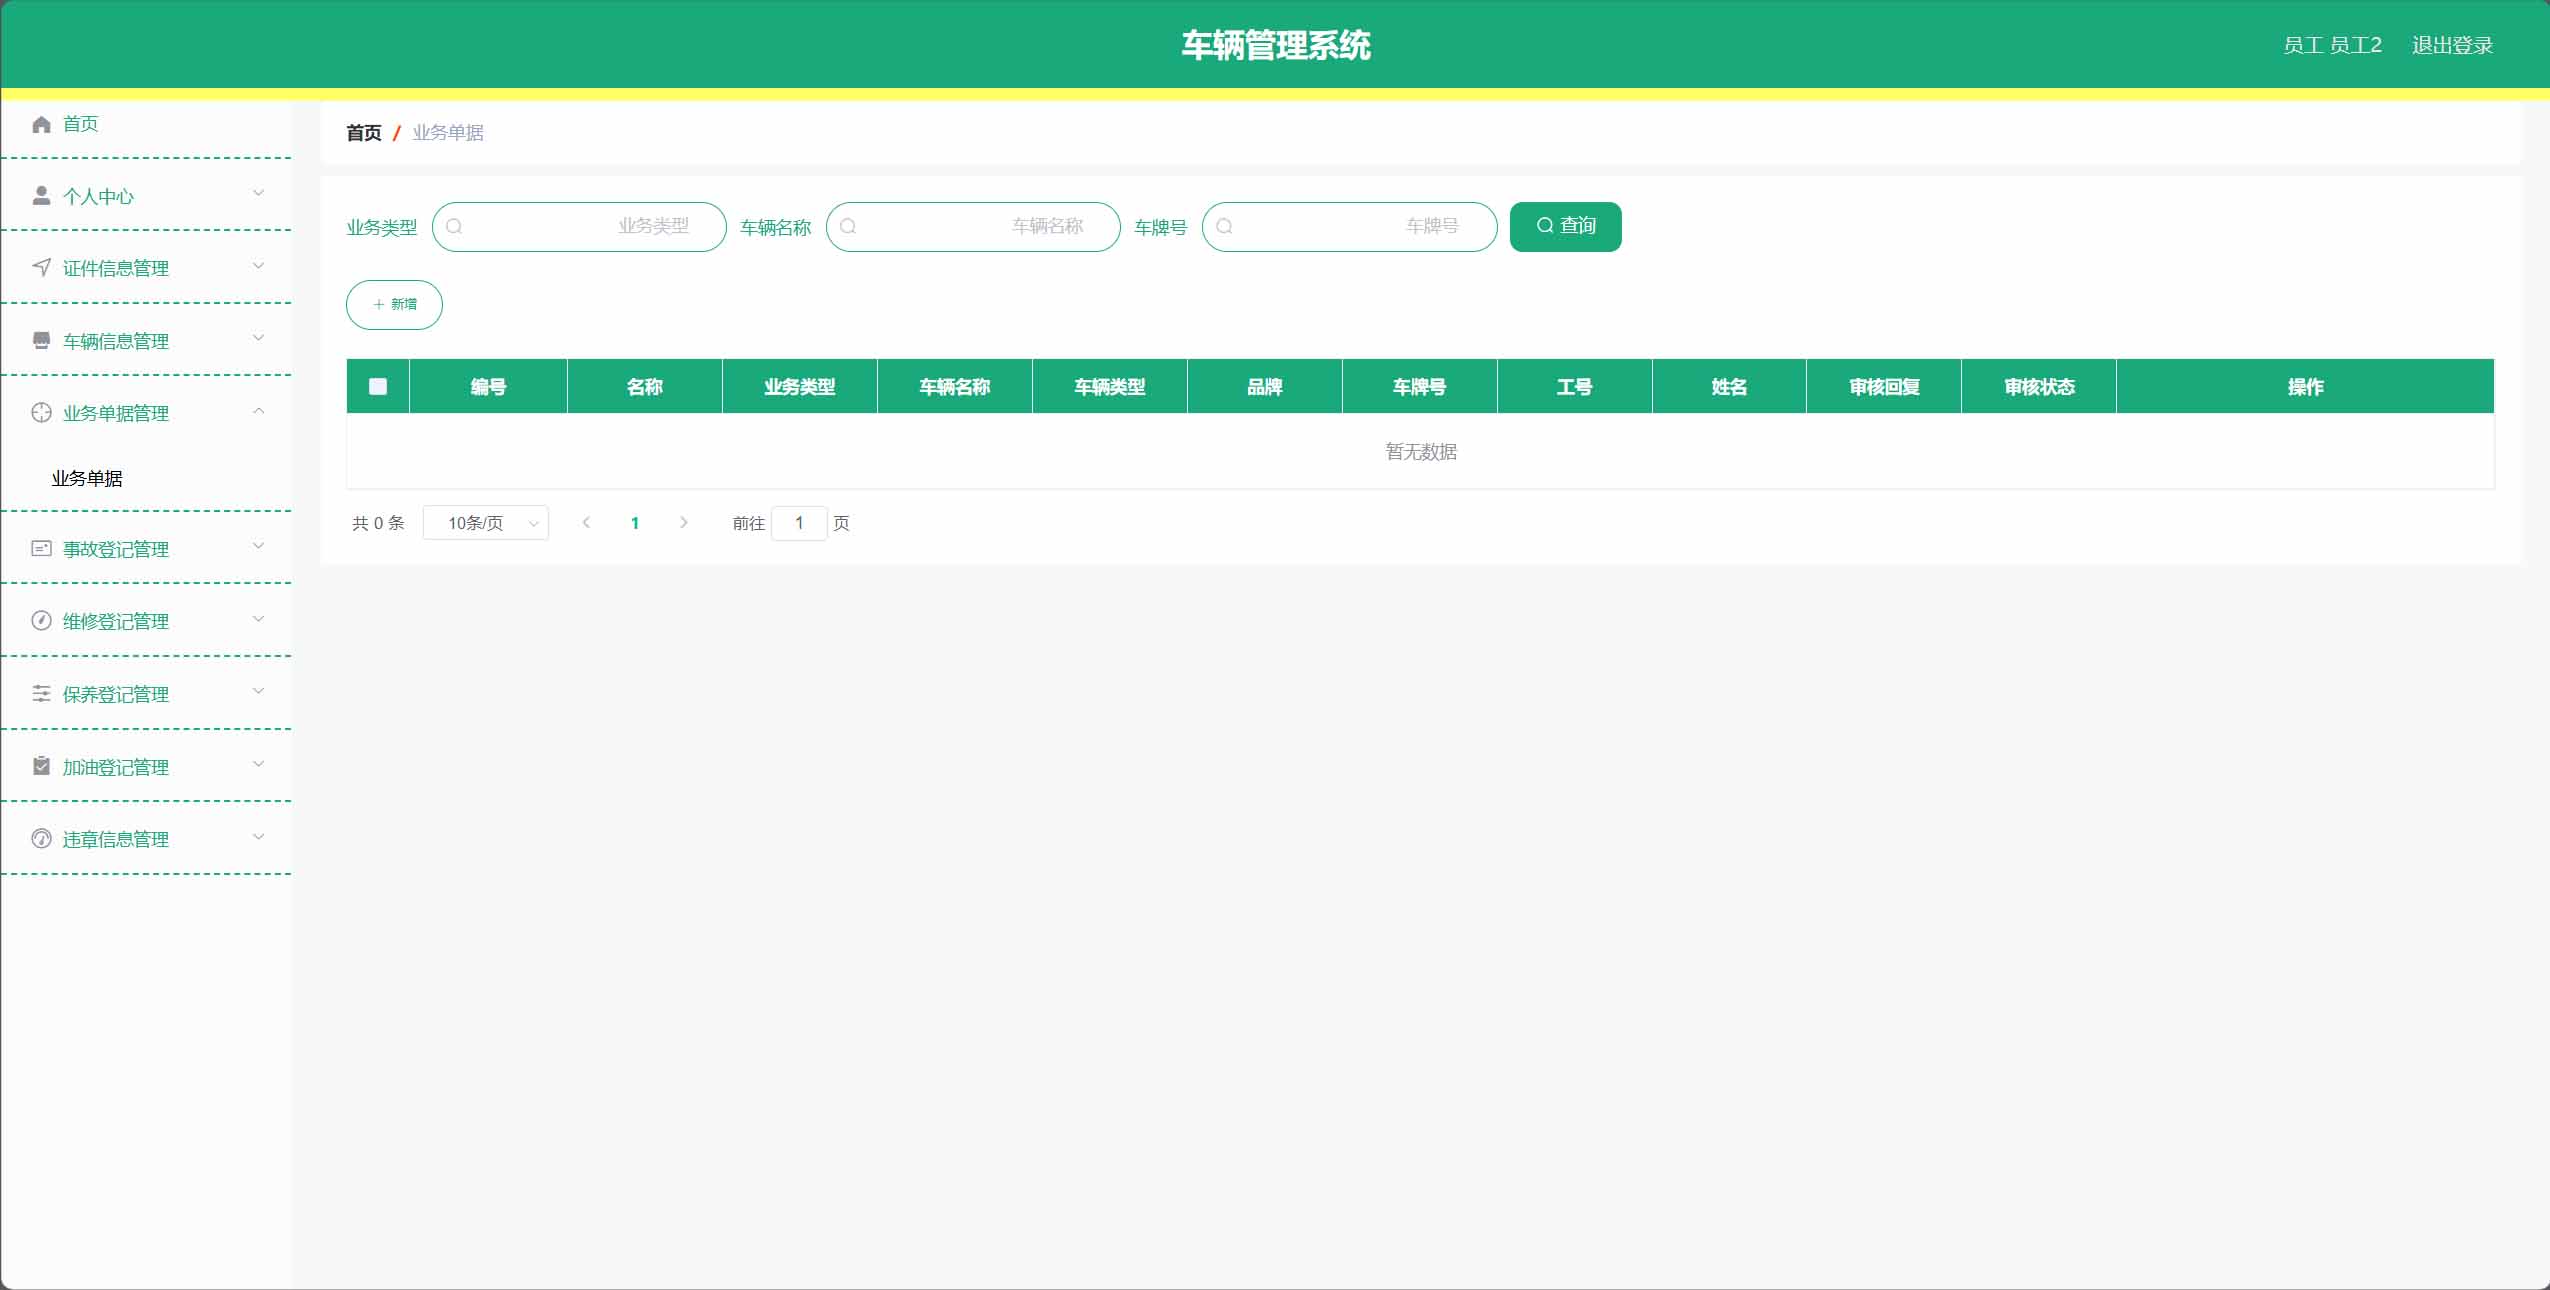Toggle the select-all checkbox in table header

click(378, 386)
